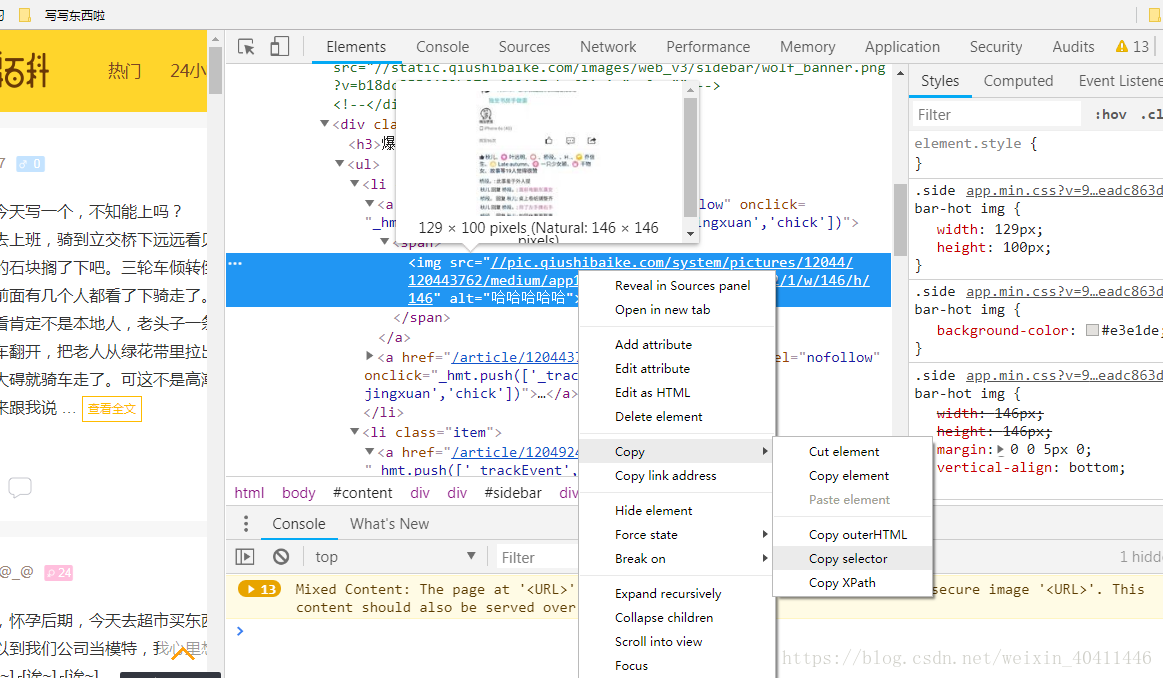Viewport: 1163px width, 678px height.
Task: Click the 查看全文 button on webpage
Action: pos(112,409)
